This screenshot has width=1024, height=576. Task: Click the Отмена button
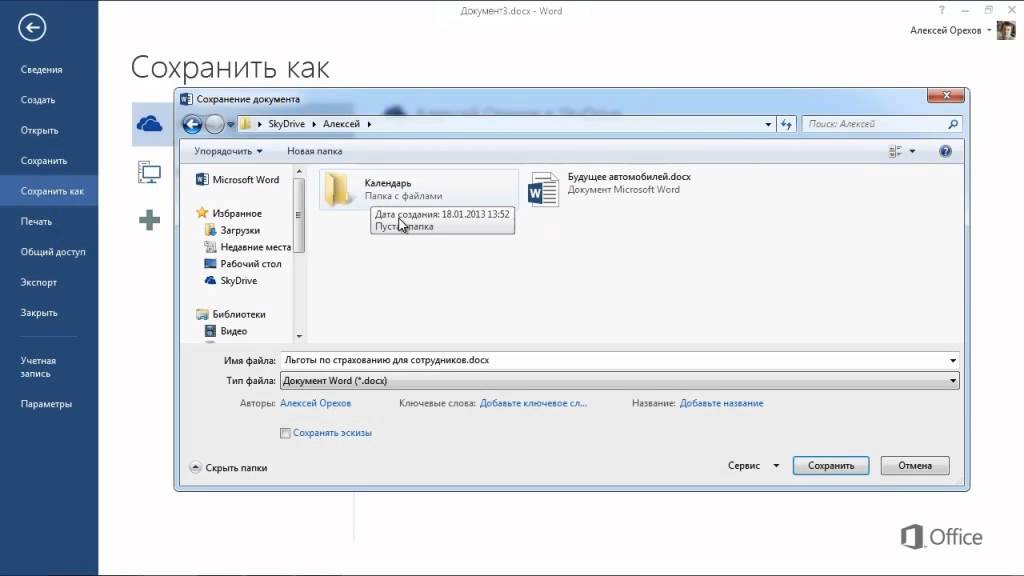[915, 466]
